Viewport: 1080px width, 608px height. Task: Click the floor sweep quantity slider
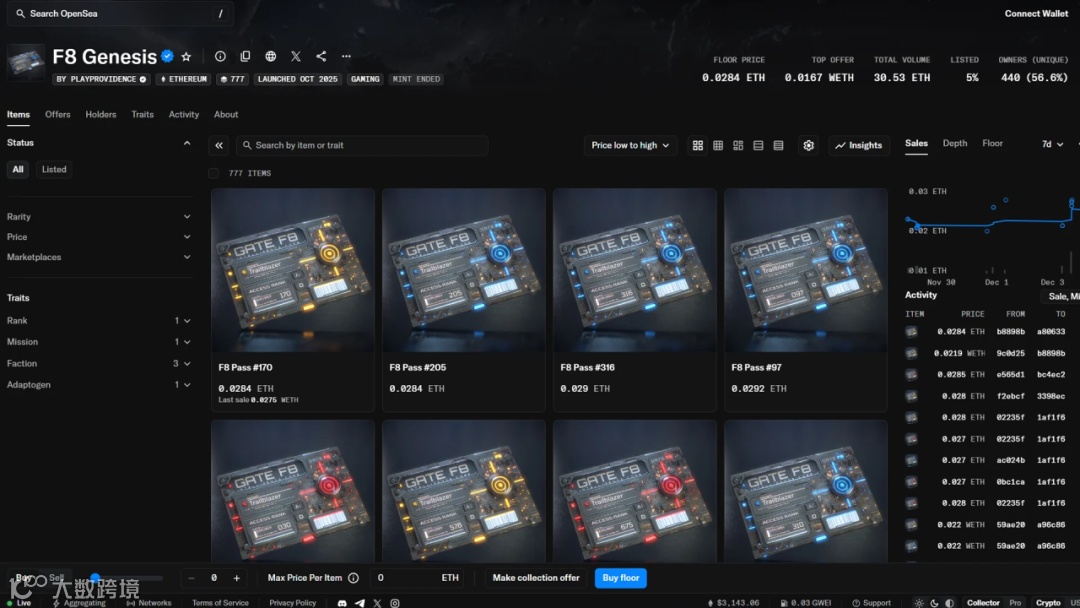click(x=125, y=578)
